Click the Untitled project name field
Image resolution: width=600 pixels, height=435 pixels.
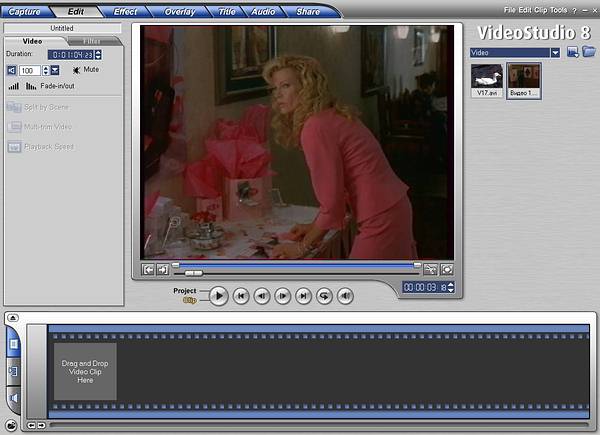pyautogui.click(x=62, y=28)
